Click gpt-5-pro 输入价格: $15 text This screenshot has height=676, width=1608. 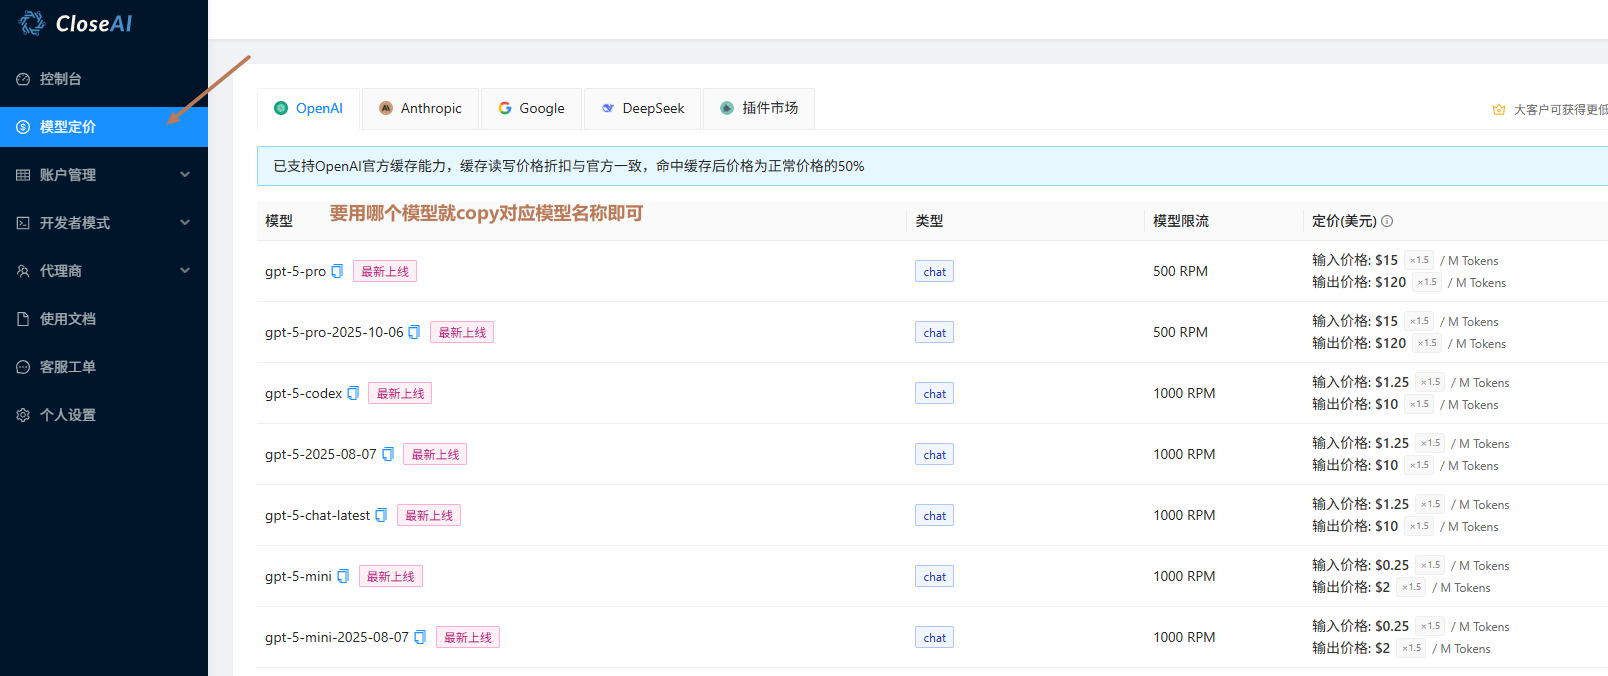click(1355, 260)
